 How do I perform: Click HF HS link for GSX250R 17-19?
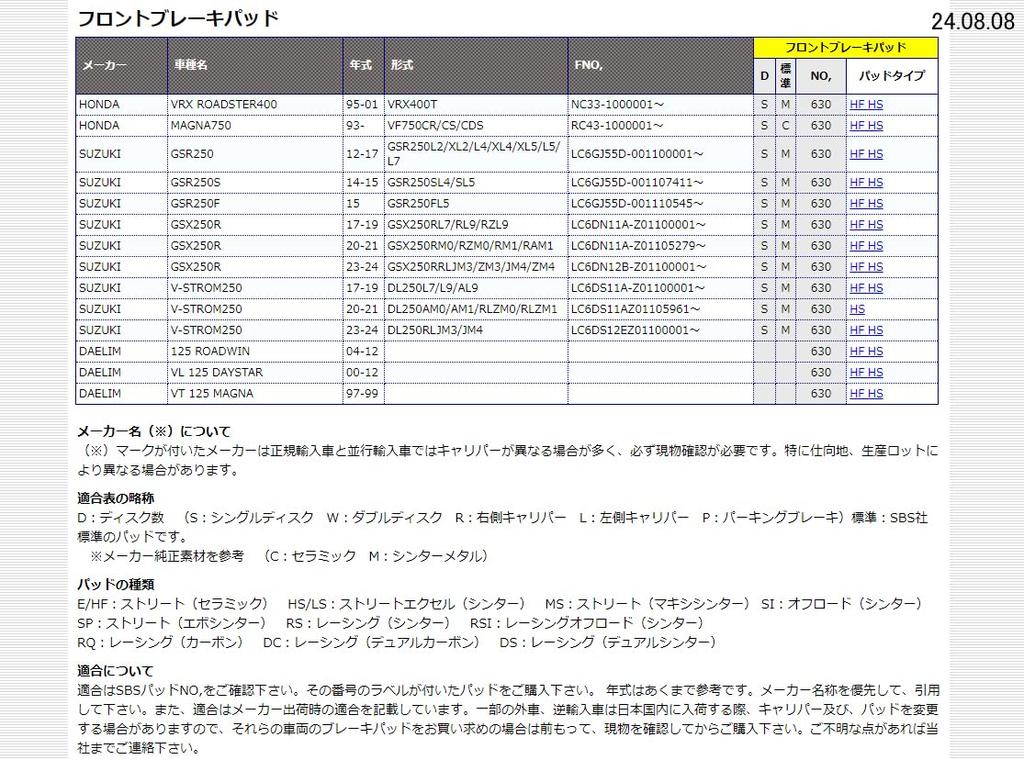(x=866, y=224)
